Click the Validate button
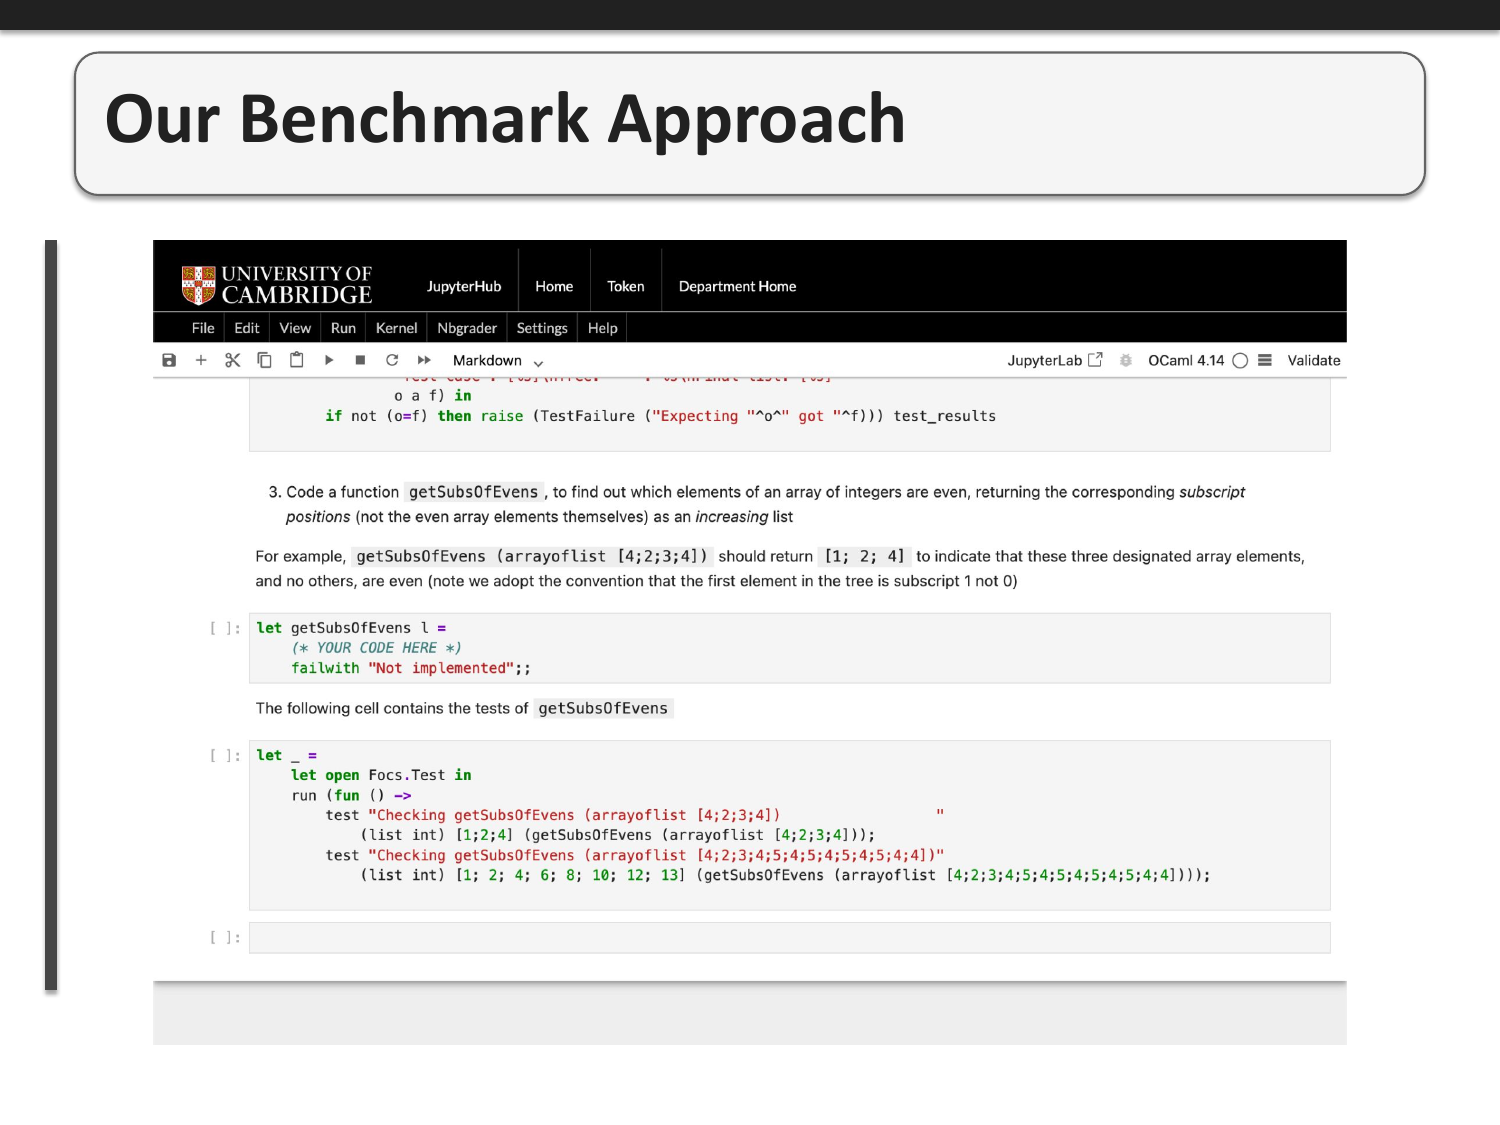This screenshot has width=1500, height=1125. coord(1313,361)
